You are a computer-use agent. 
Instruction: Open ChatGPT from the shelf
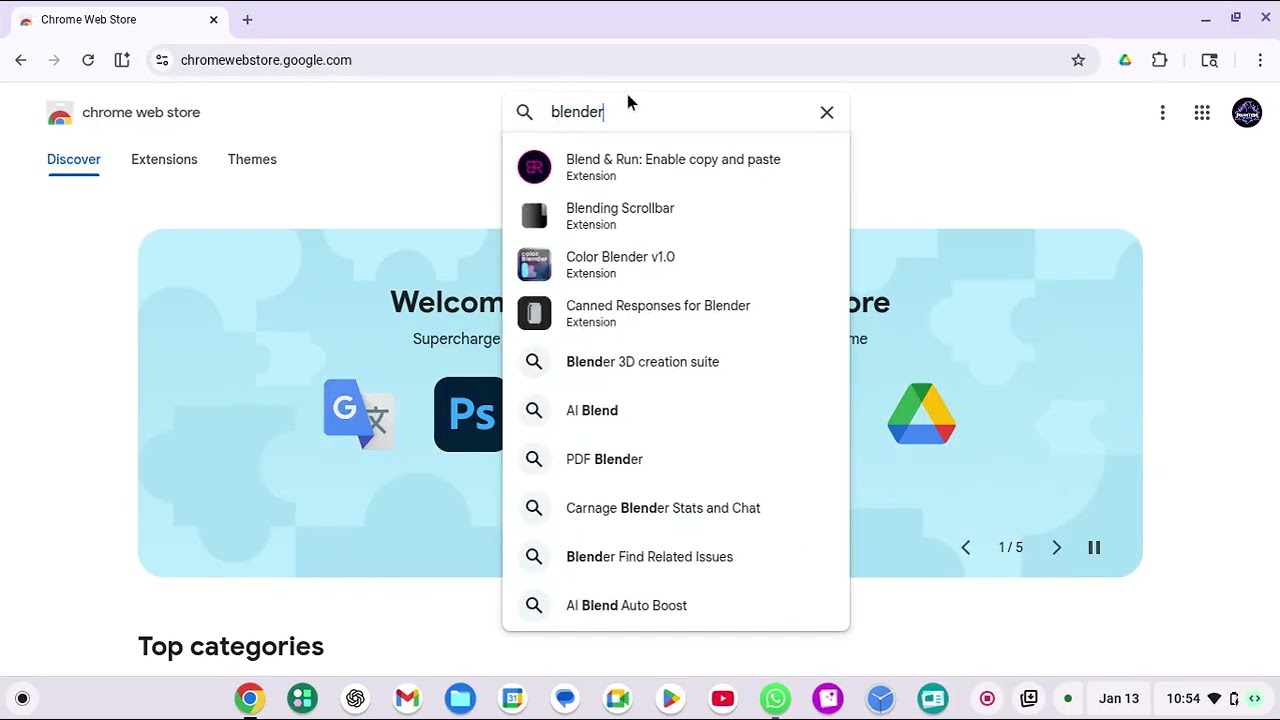(355, 698)
